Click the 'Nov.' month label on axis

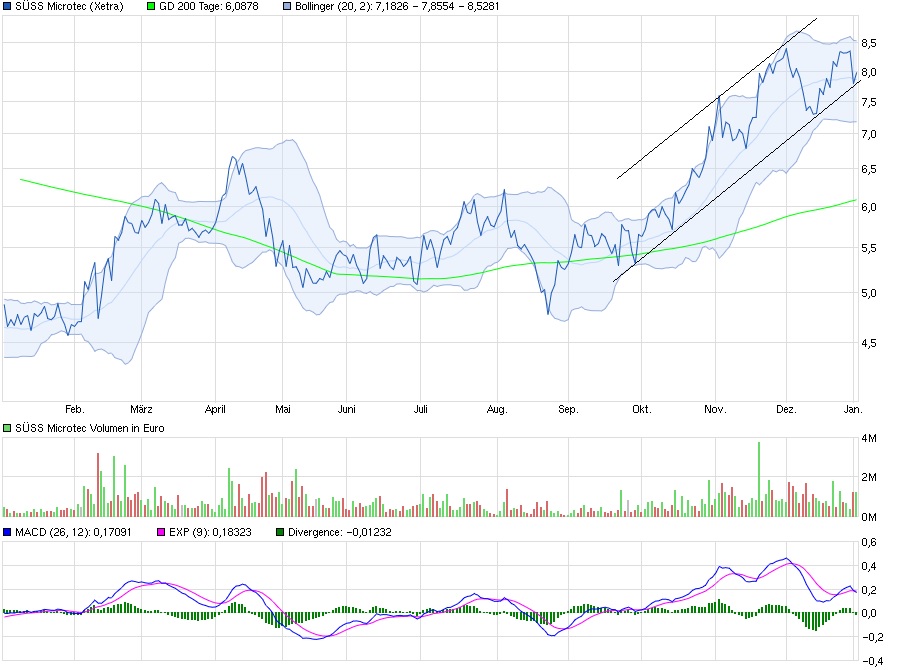pos(714,409)
